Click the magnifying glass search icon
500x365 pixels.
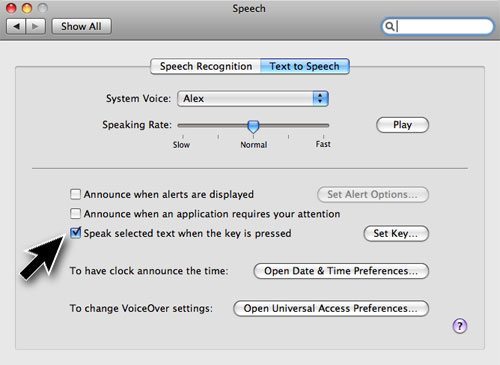point(389,26)
